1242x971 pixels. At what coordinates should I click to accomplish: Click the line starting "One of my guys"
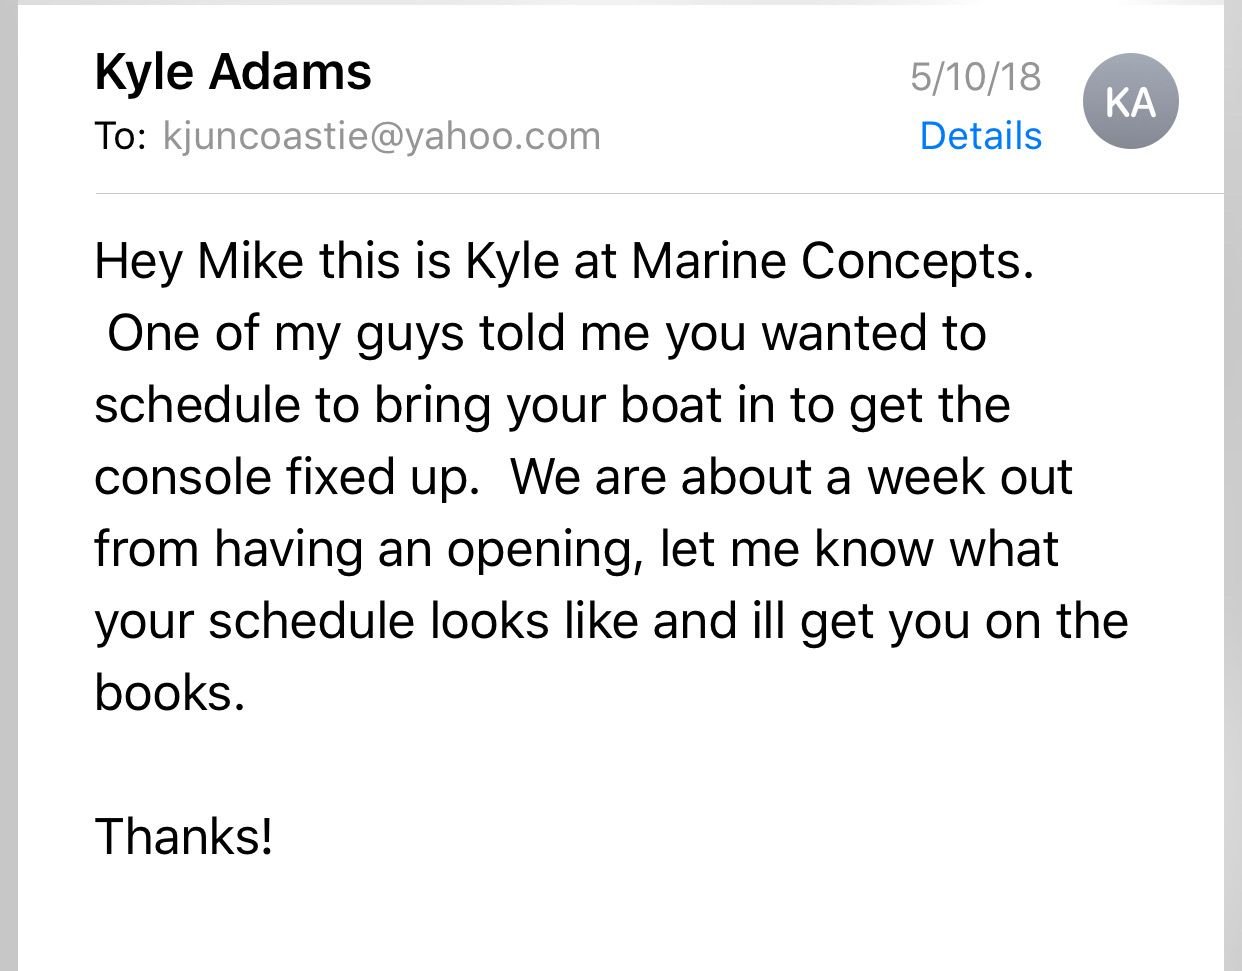point(546,333)
